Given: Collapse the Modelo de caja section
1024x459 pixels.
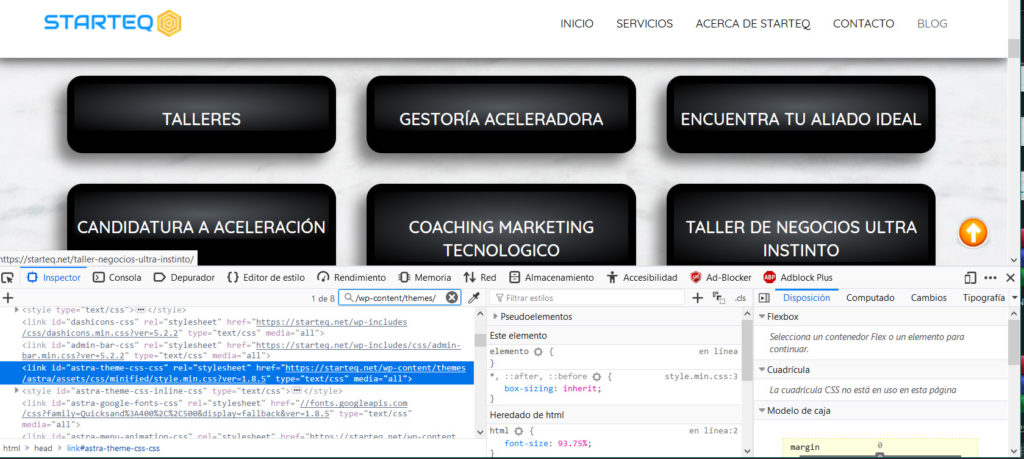Looking at the screenshot, I should click(761, 411).
